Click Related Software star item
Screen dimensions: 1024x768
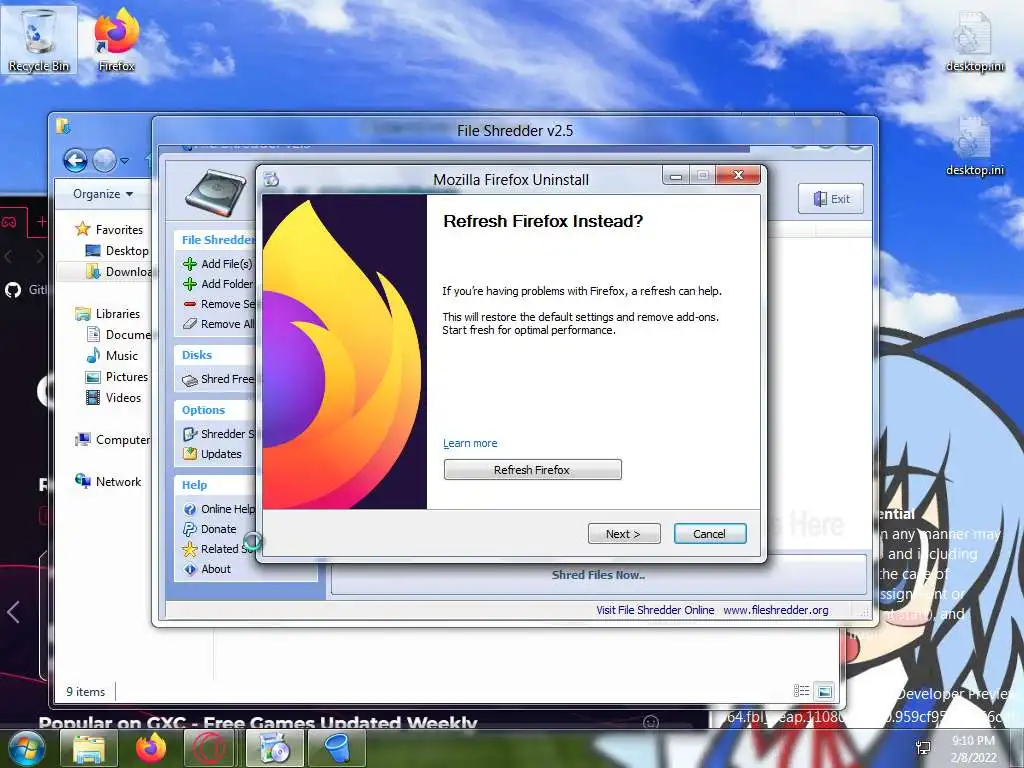(x=218, y=549)
